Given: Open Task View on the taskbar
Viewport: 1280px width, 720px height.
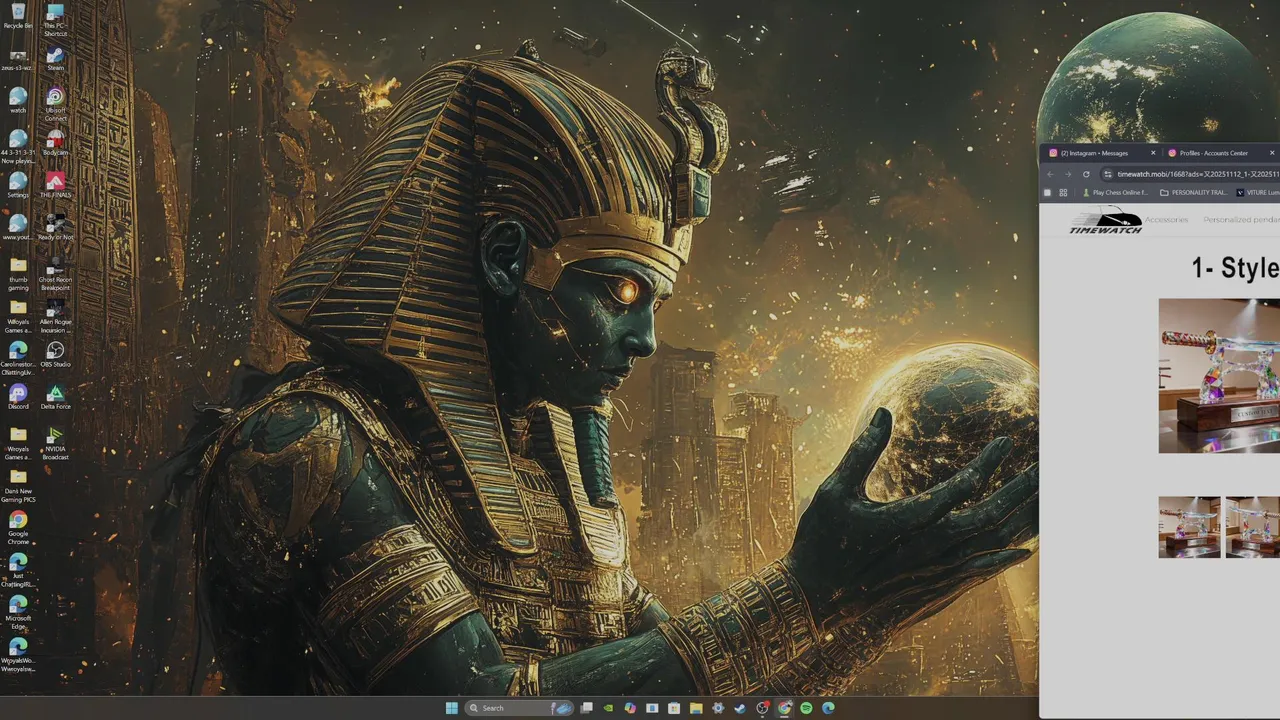Looking at the screenshot, I should 587,708.
